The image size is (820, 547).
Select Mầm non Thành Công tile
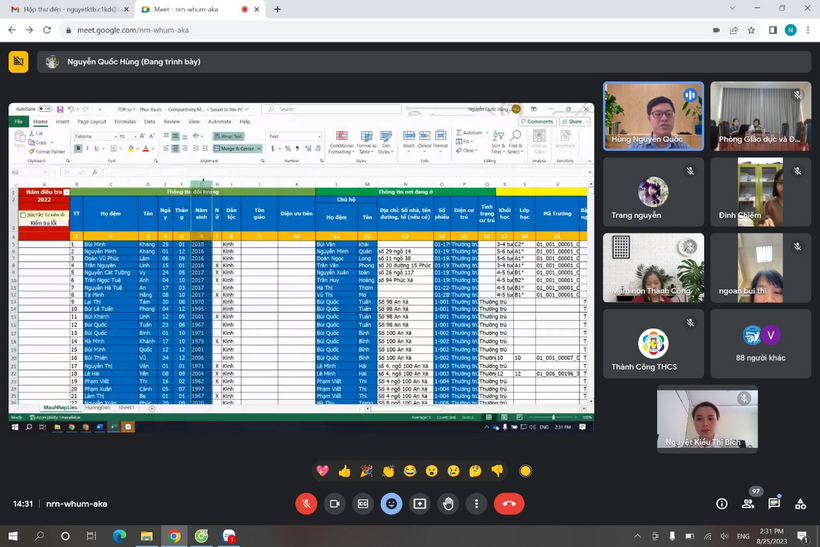tap(653, 268)
